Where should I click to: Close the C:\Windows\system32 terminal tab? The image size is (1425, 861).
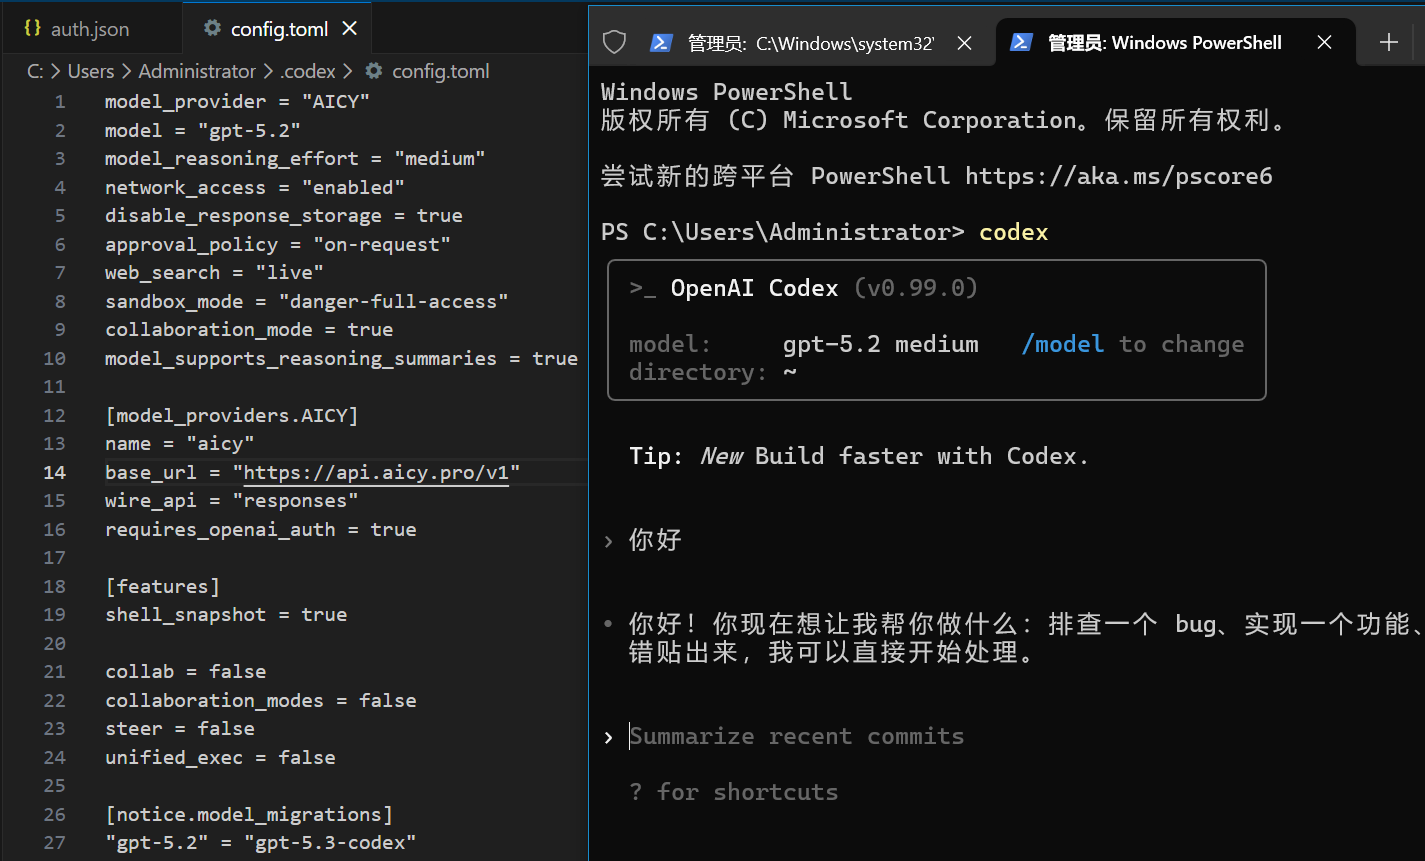coord(964,43)
